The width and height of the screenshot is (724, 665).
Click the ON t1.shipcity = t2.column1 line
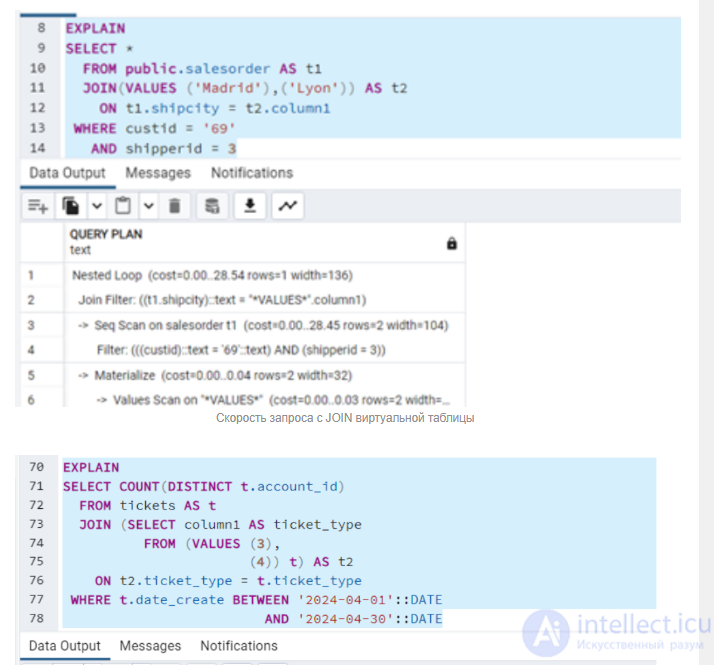(x=215, y=109)
